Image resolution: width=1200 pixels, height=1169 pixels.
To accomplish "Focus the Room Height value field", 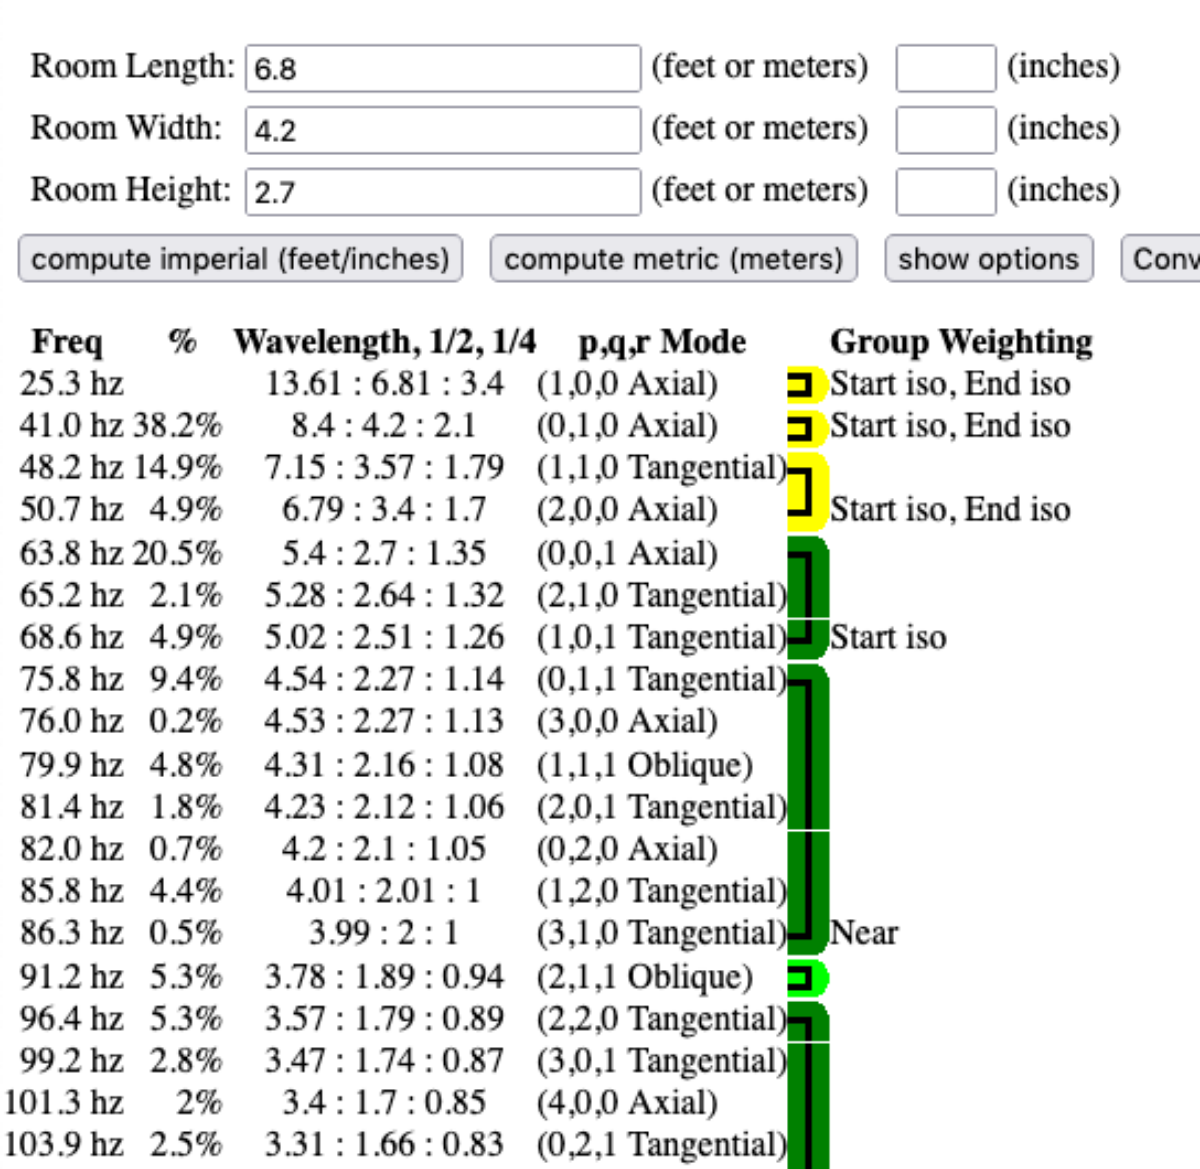I will click(442, 192).
